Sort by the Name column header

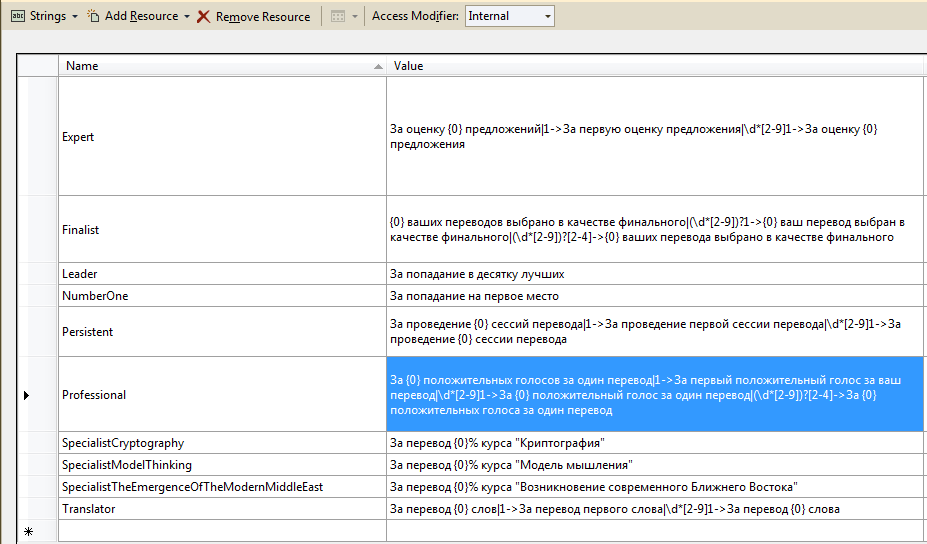coord(222,66)
